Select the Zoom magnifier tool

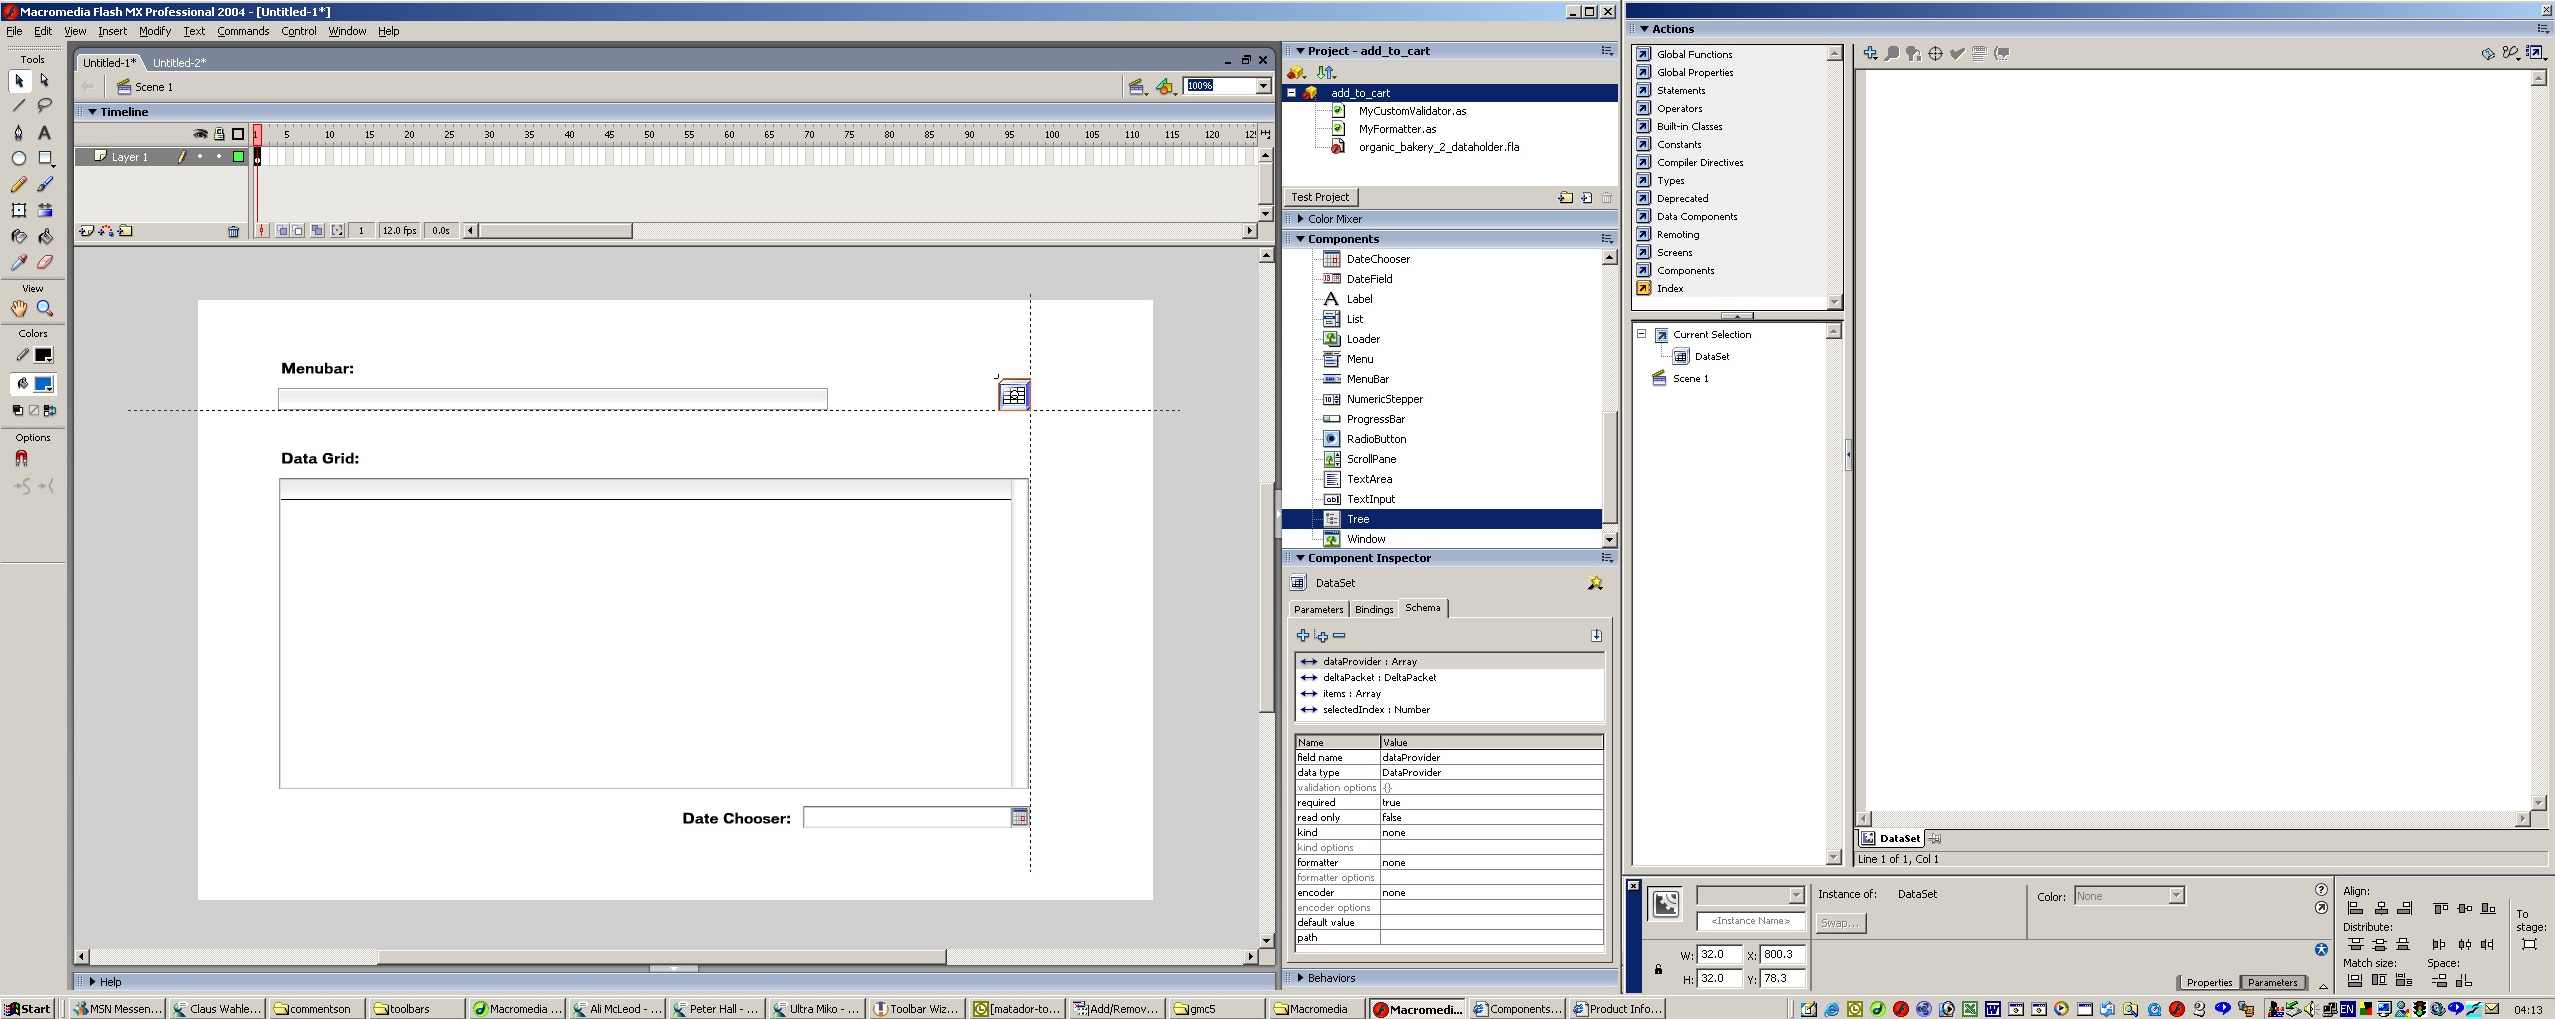coord(45,309)
